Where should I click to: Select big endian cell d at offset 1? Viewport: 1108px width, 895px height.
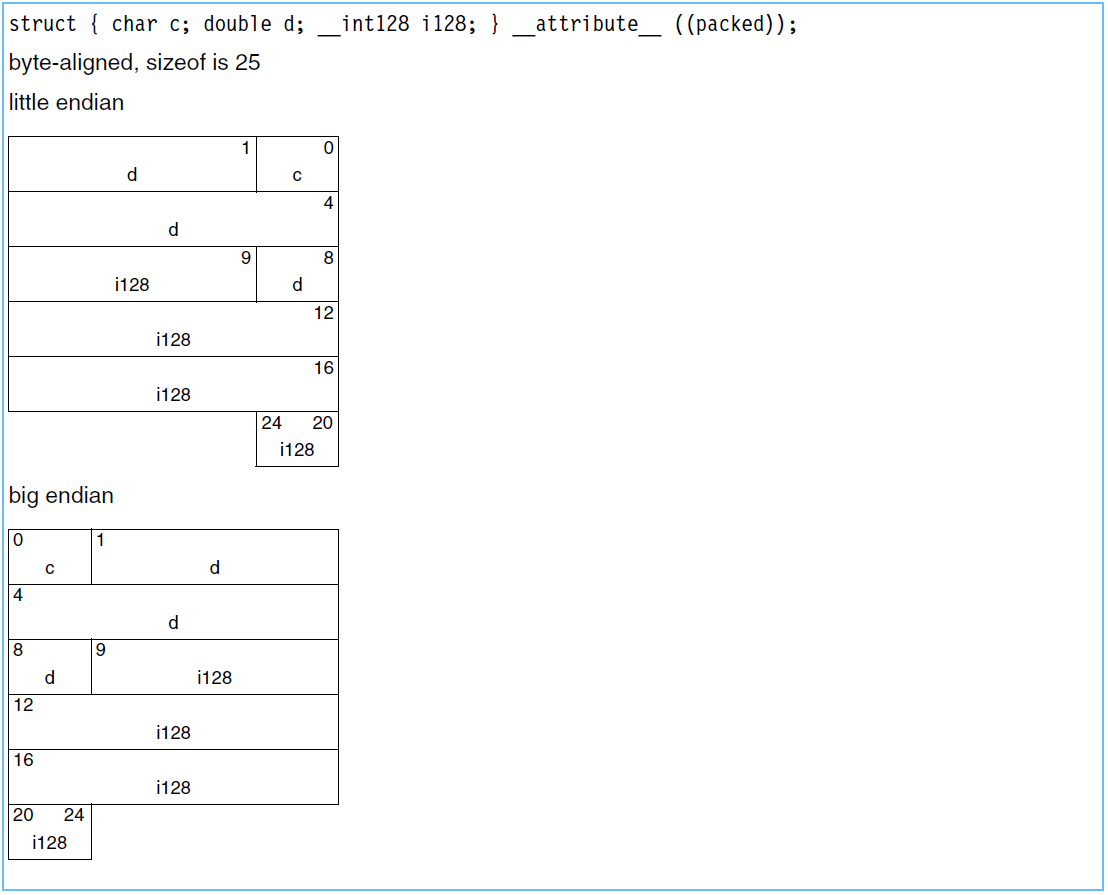[214, 557]
